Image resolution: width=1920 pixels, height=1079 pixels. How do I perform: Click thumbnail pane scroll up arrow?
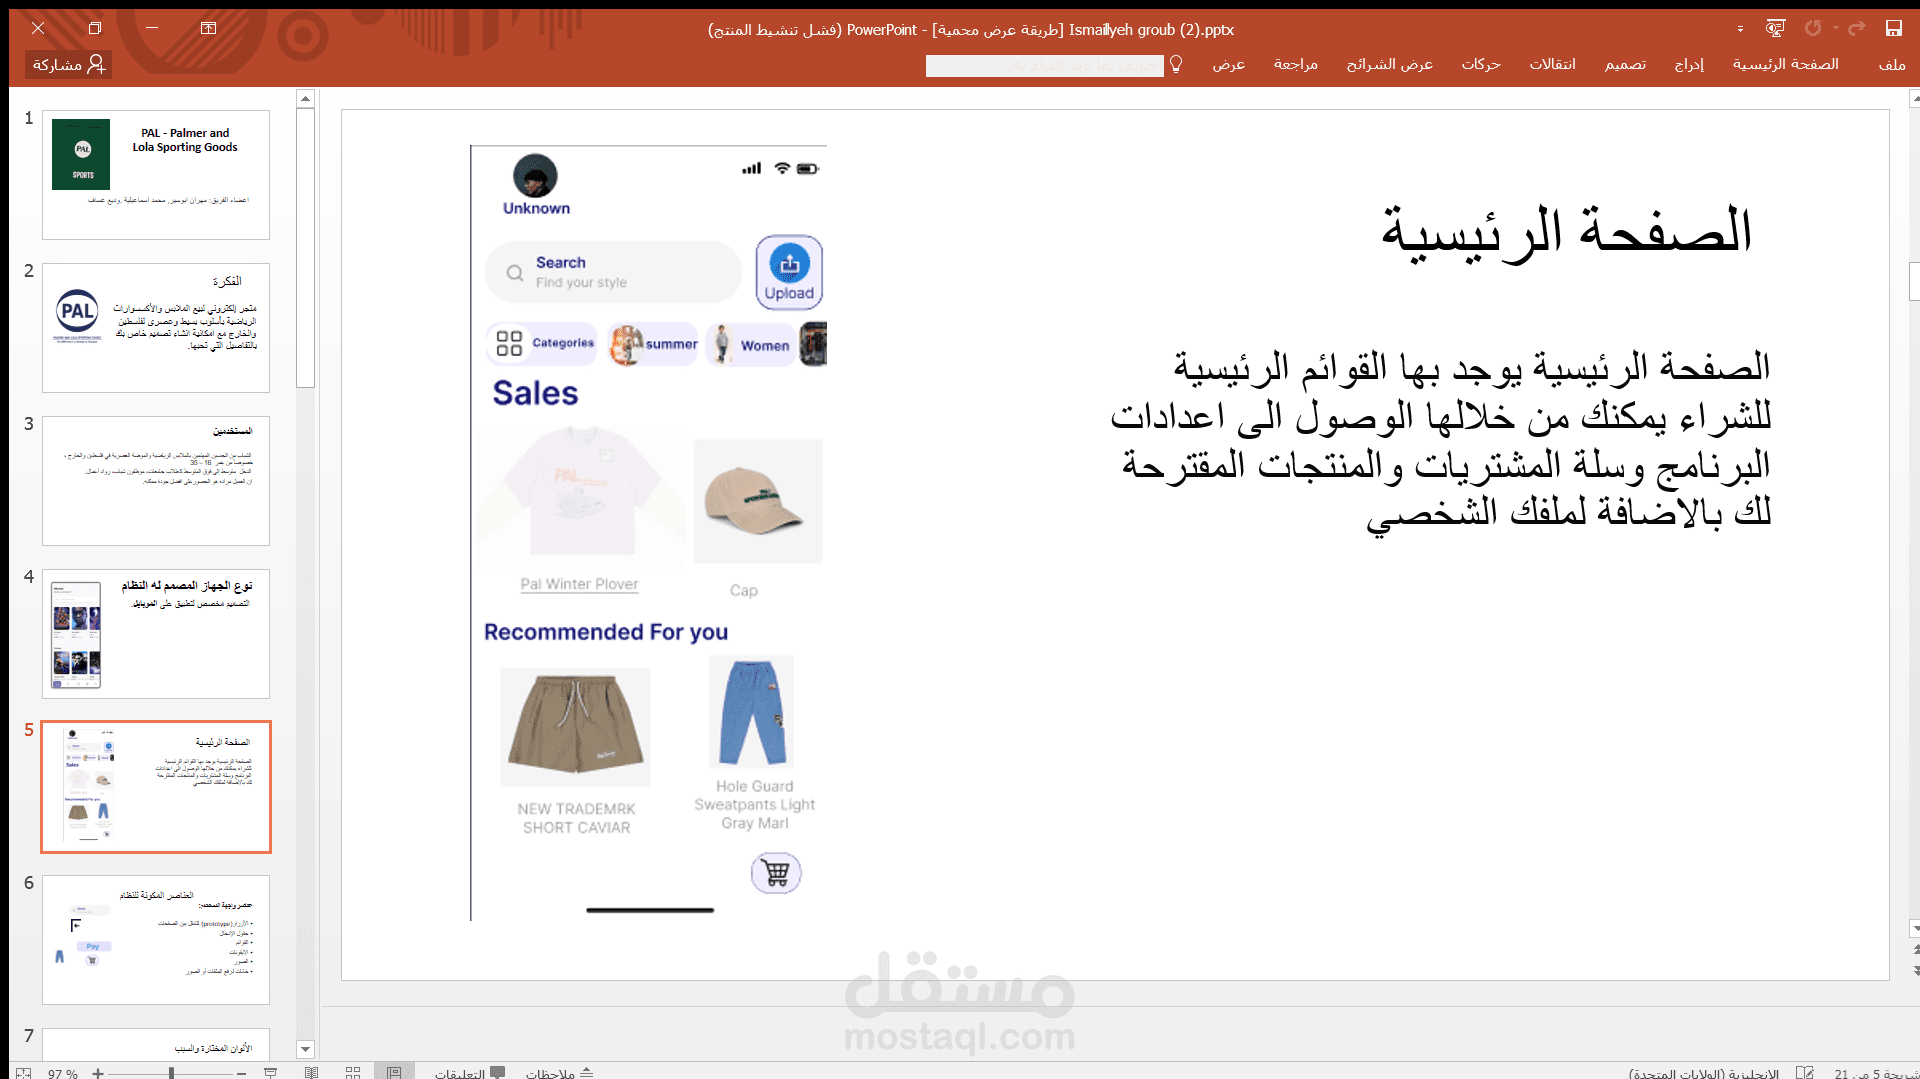(306, 98)
